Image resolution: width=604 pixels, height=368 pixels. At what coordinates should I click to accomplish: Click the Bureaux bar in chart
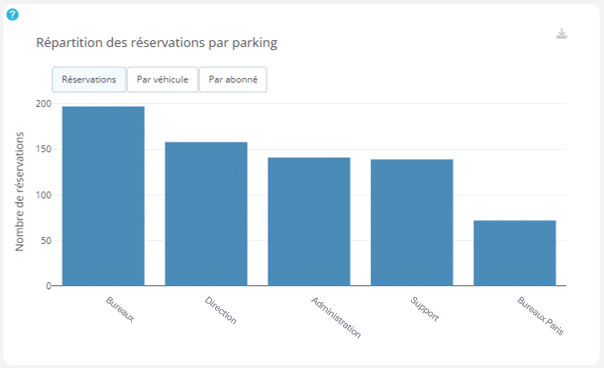point(103,196)
